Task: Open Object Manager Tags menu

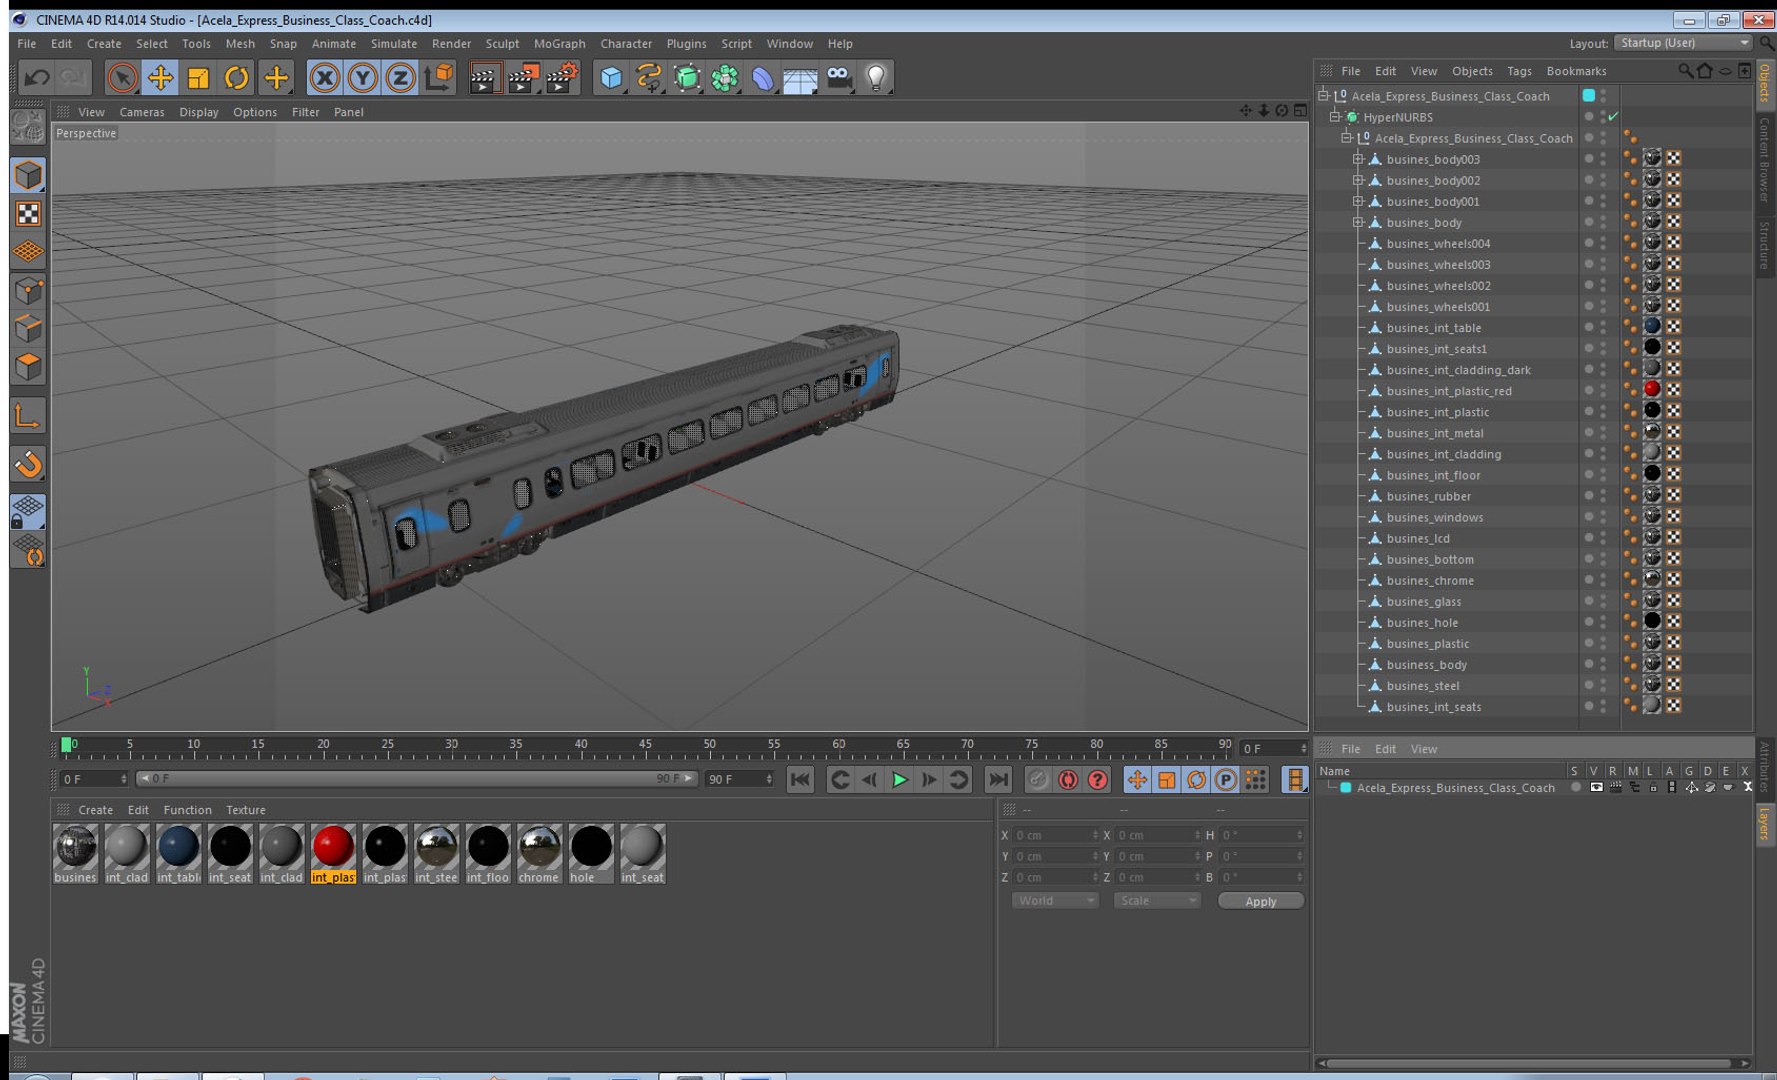Action: [x=1518, y=71]
